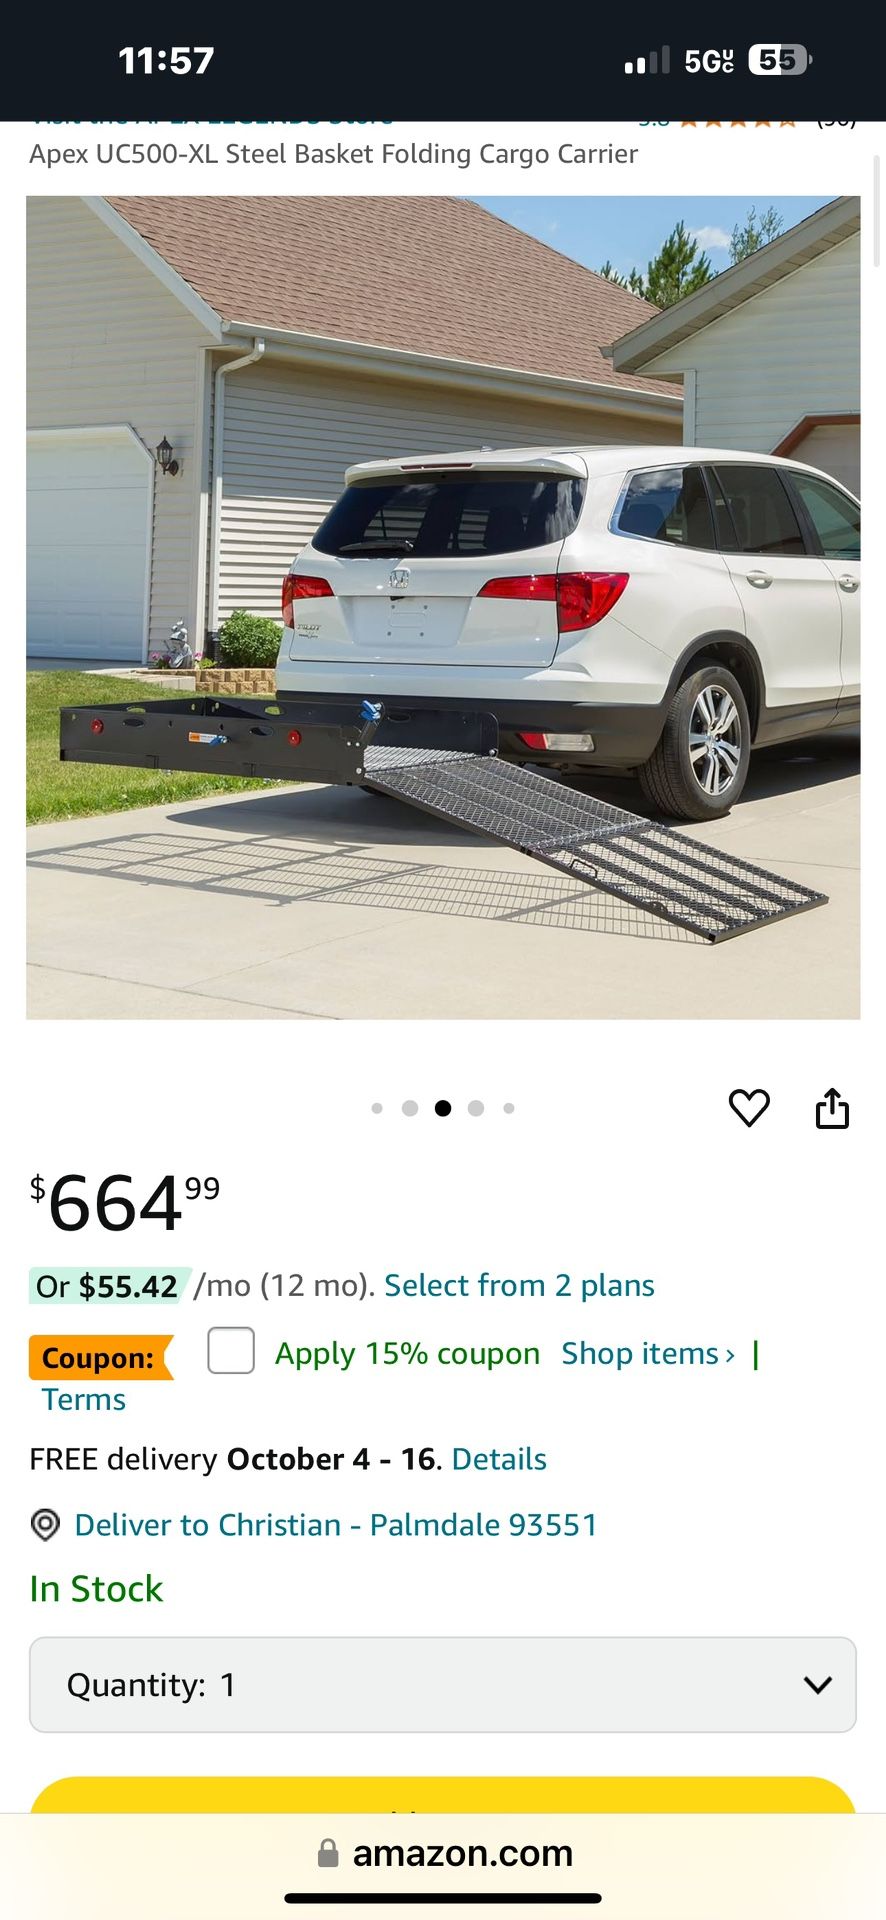Viewport: 886px width, 1920px height.
Task: Tap the lock icon beside amazon.com
Action: pyautogui.click(x=328, y=1853)
